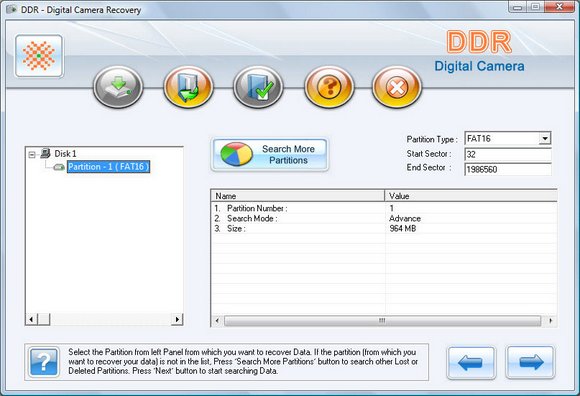Click the gray disk download toolbar icon

[x=118, y=87]
